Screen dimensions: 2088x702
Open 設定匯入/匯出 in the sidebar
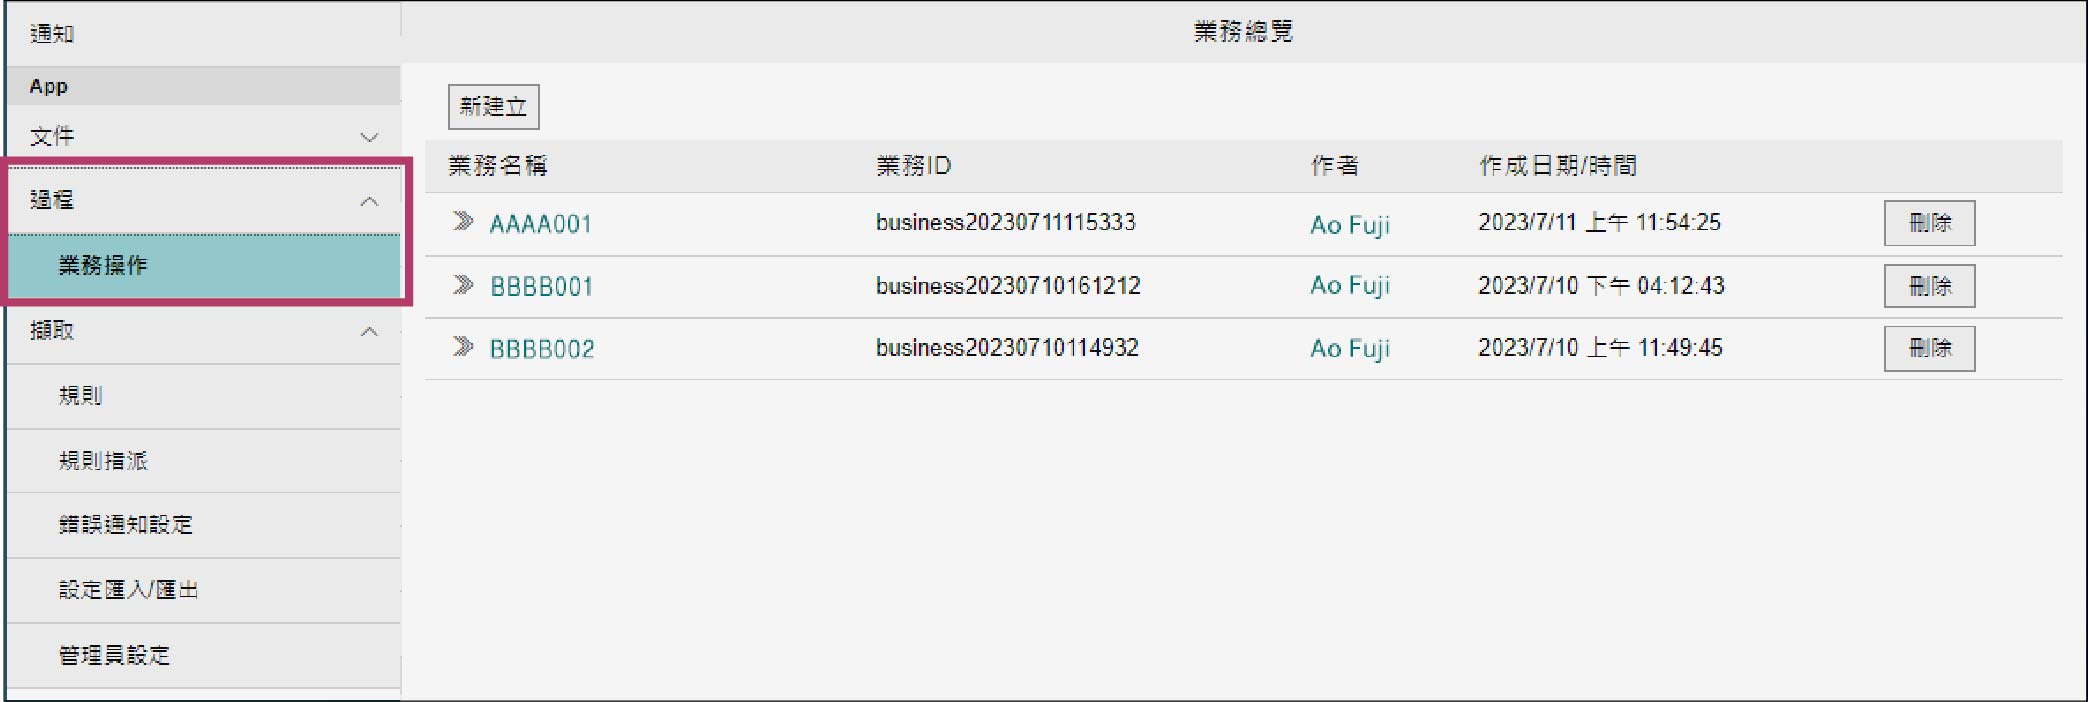[204, 590]
